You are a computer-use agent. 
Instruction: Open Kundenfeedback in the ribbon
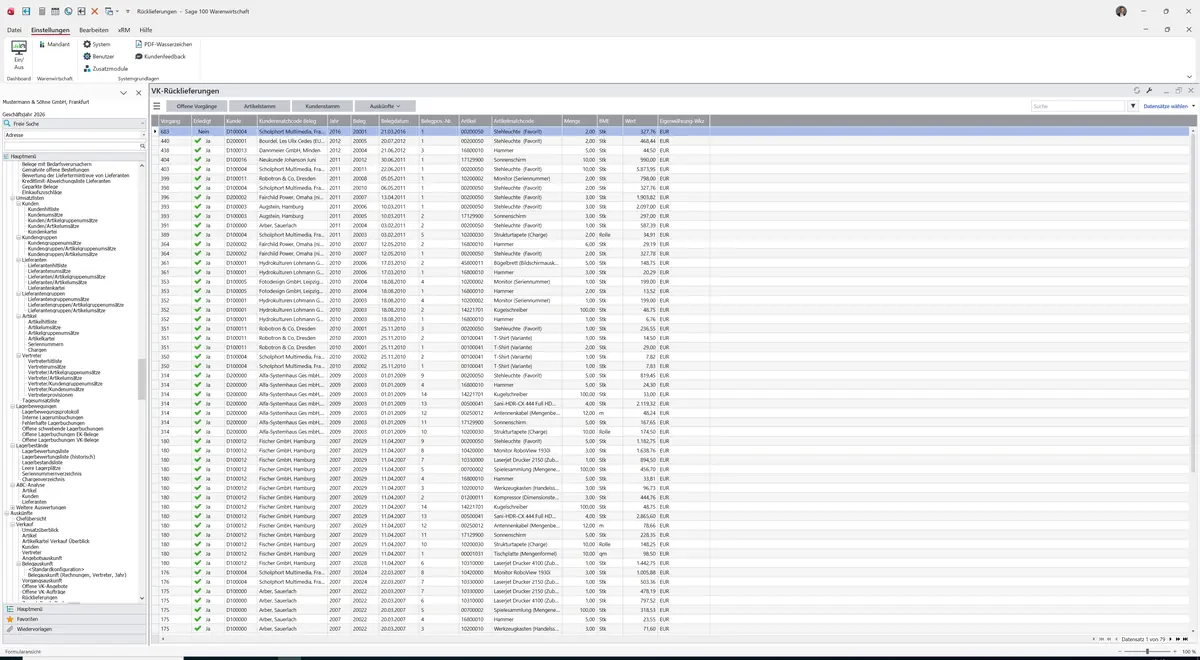click(x=160, y=57)
